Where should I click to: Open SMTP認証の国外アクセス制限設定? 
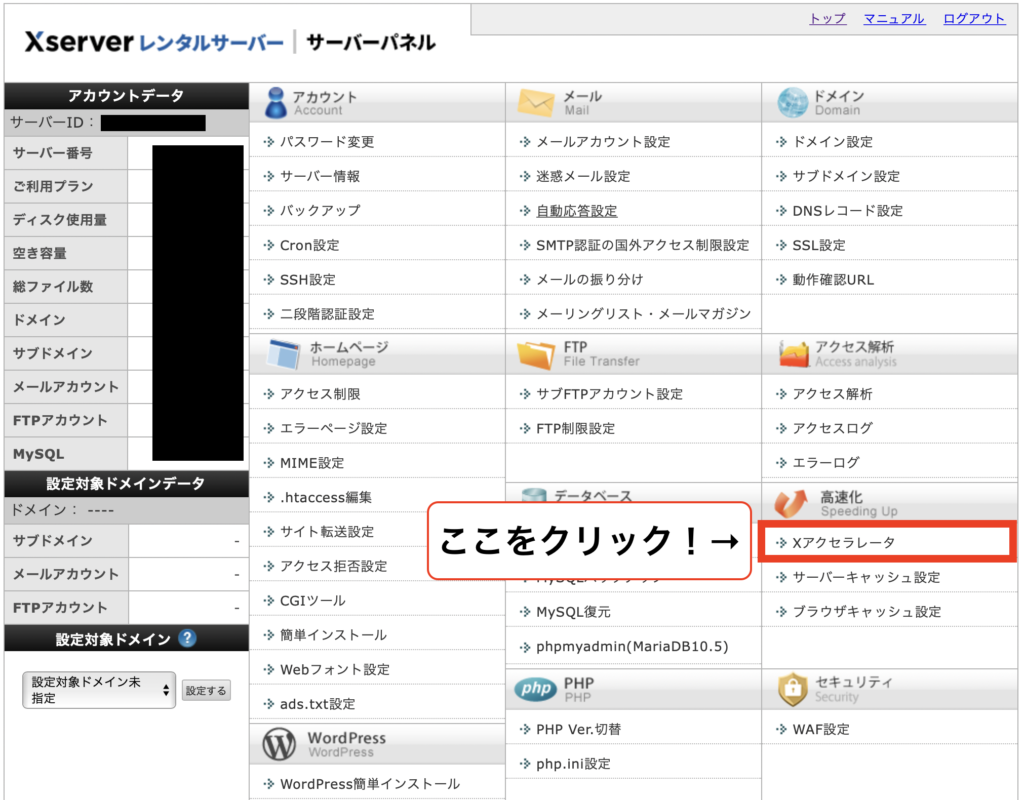tap(643, 245)
